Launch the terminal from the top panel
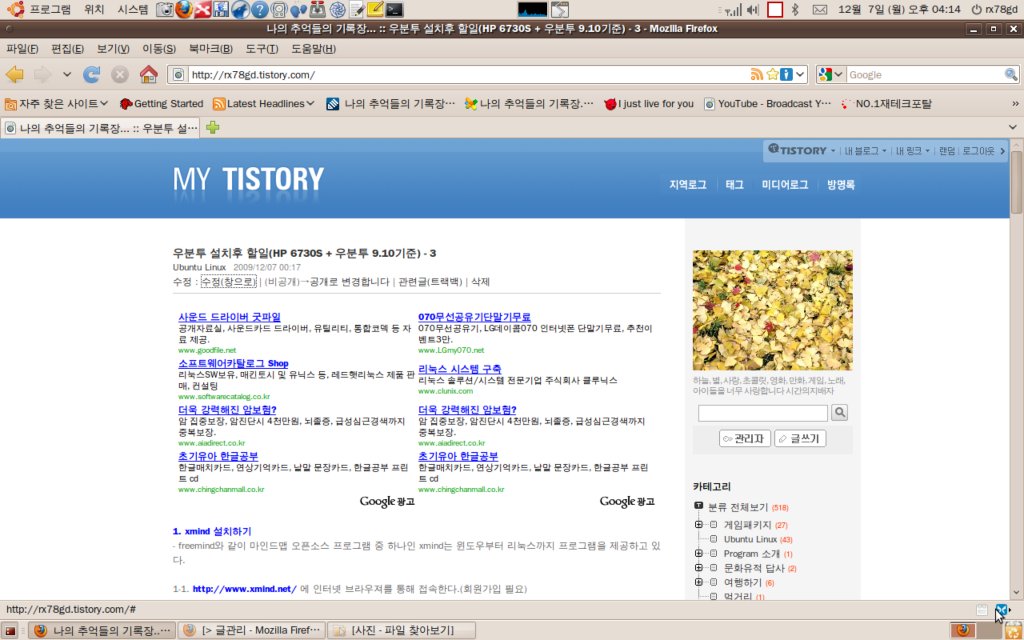The width and height of the screenshot is (1024, 640). pos(394,10)
